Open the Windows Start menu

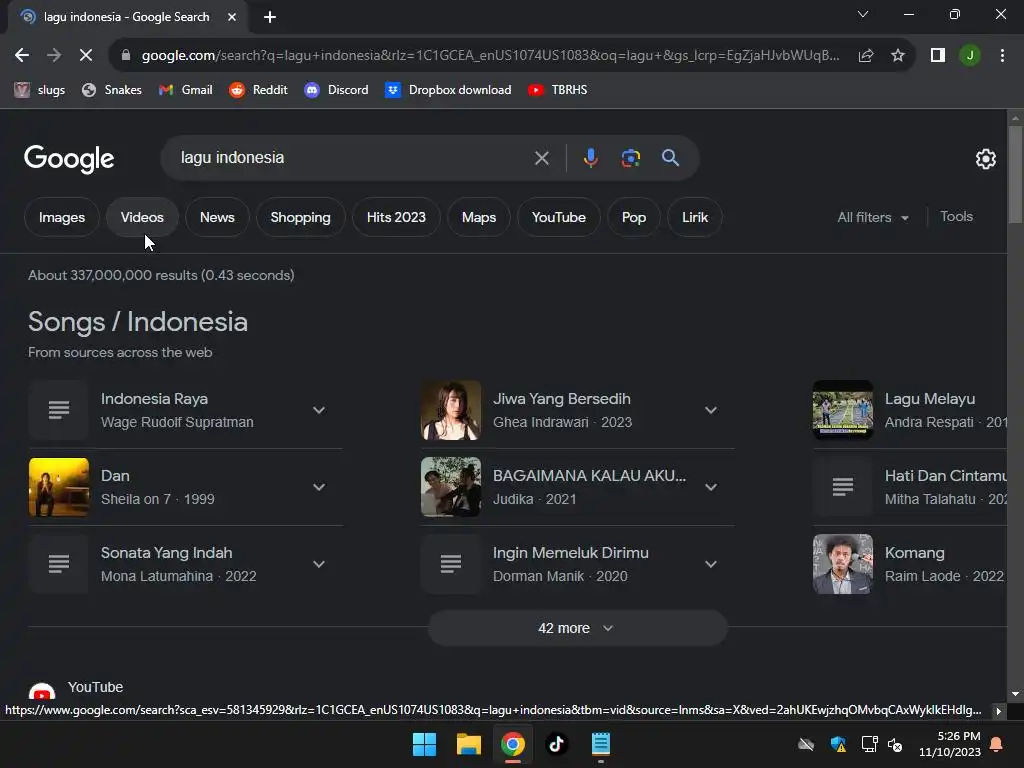pos(424,744)
